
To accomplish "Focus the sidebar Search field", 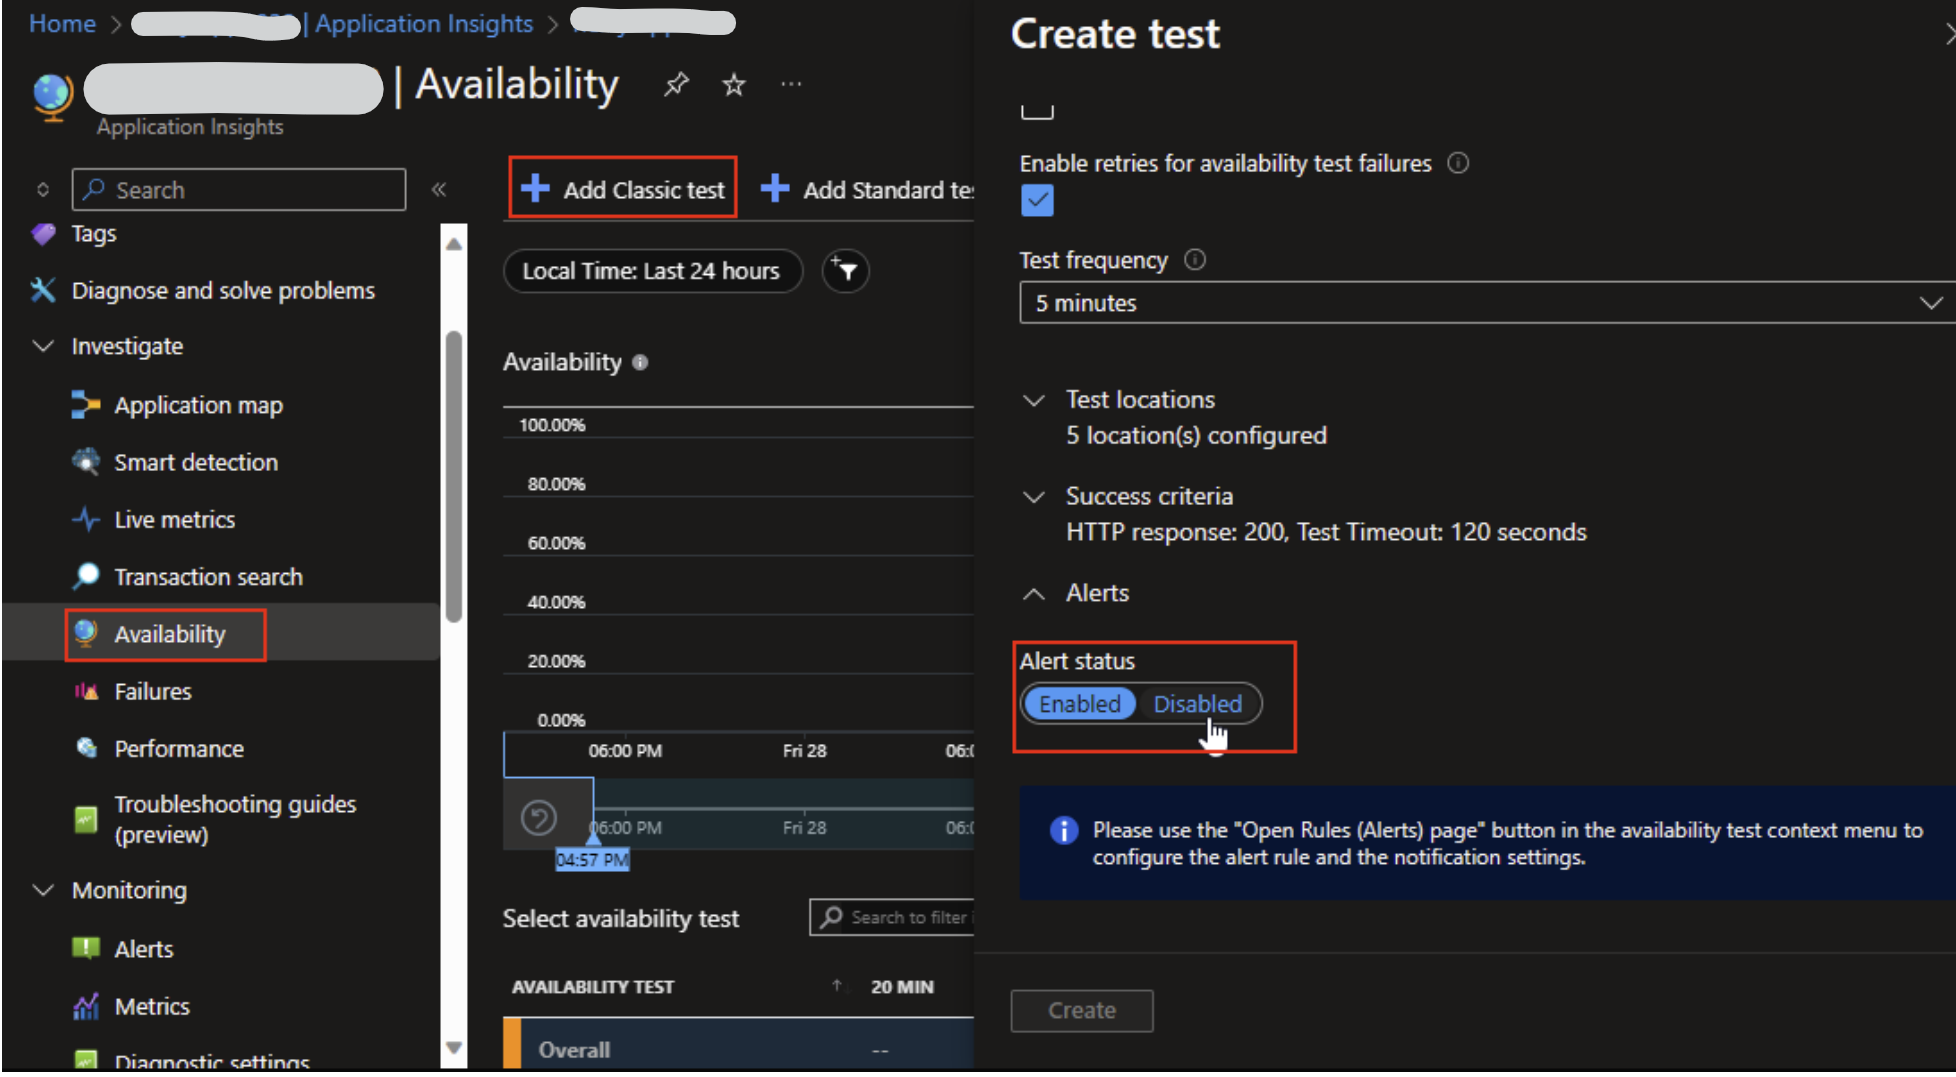I will pyautogui.click(x=238, y=189).
